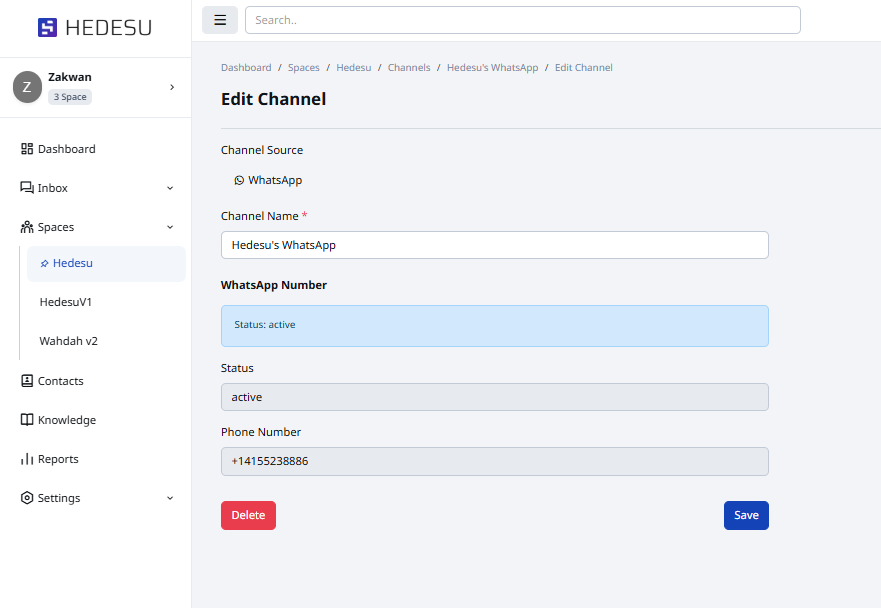Click the Z user avatar

click(x=27, y=87)
